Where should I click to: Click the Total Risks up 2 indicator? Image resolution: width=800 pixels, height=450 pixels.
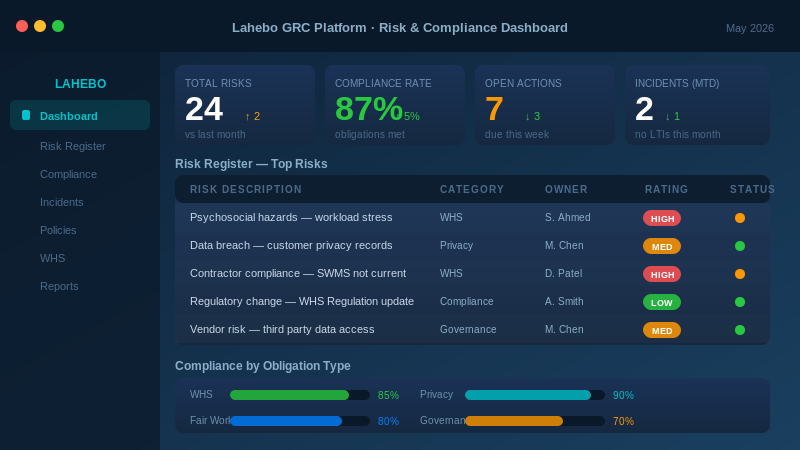(253, 116)
